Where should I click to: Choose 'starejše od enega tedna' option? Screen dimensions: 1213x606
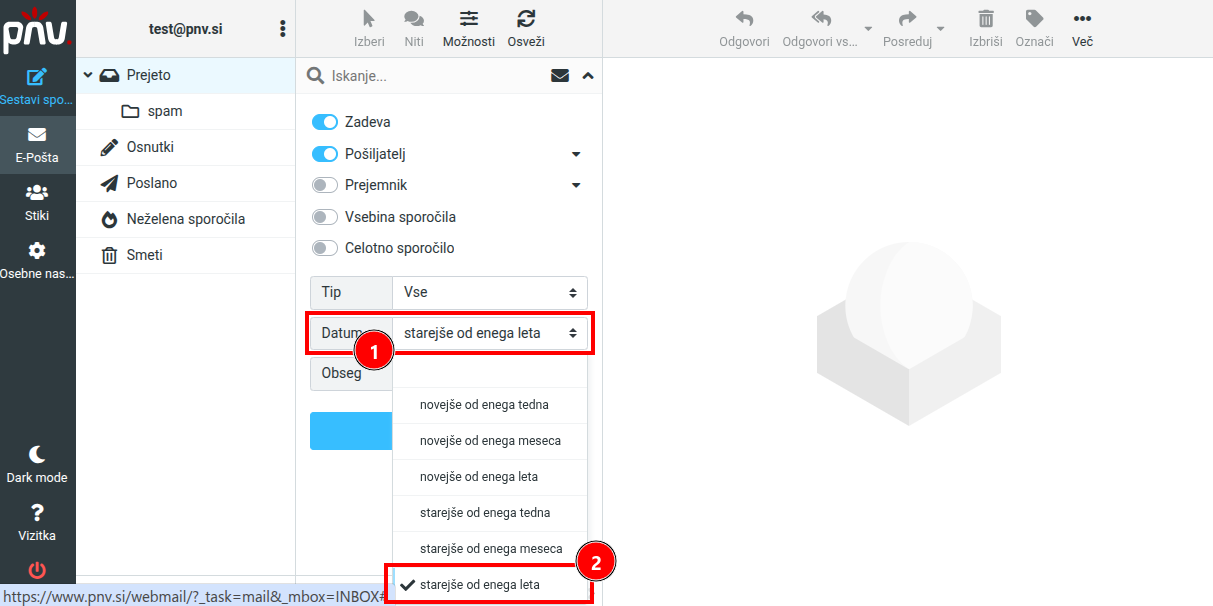[485, 513]
